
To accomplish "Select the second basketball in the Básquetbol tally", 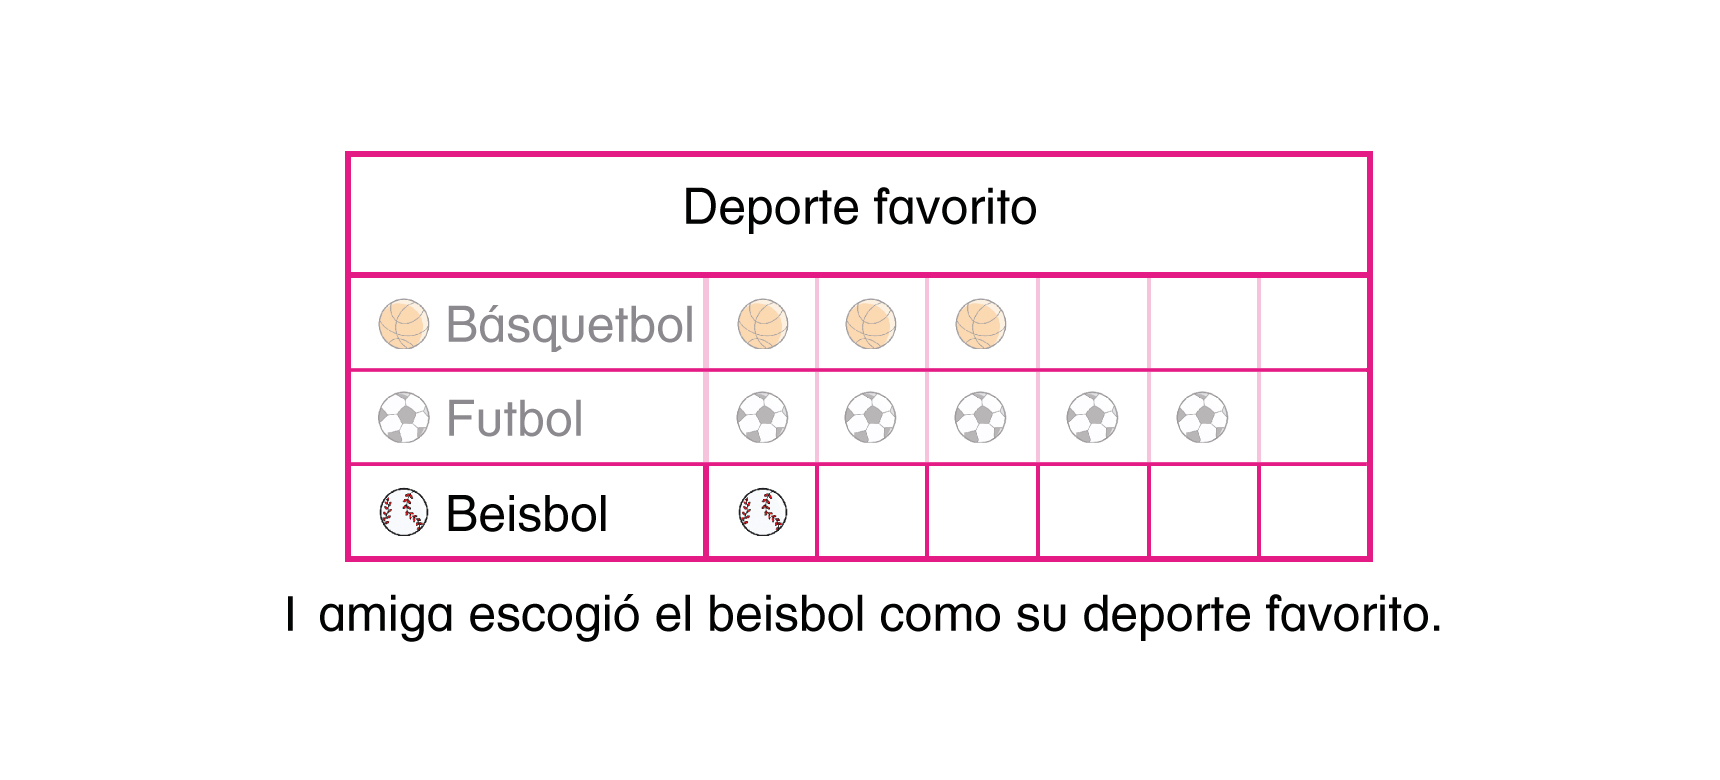I will click(x=871, y=324).
